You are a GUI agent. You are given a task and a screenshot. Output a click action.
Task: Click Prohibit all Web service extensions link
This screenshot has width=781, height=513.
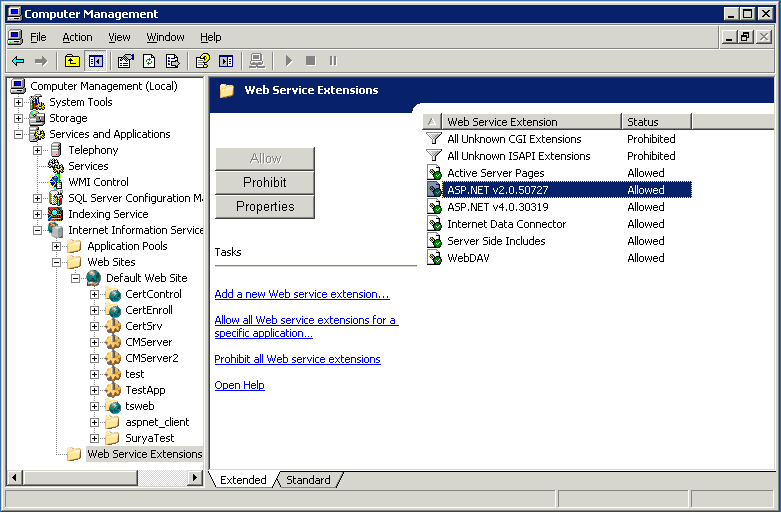pyautogui.click(x=297, y=359)
